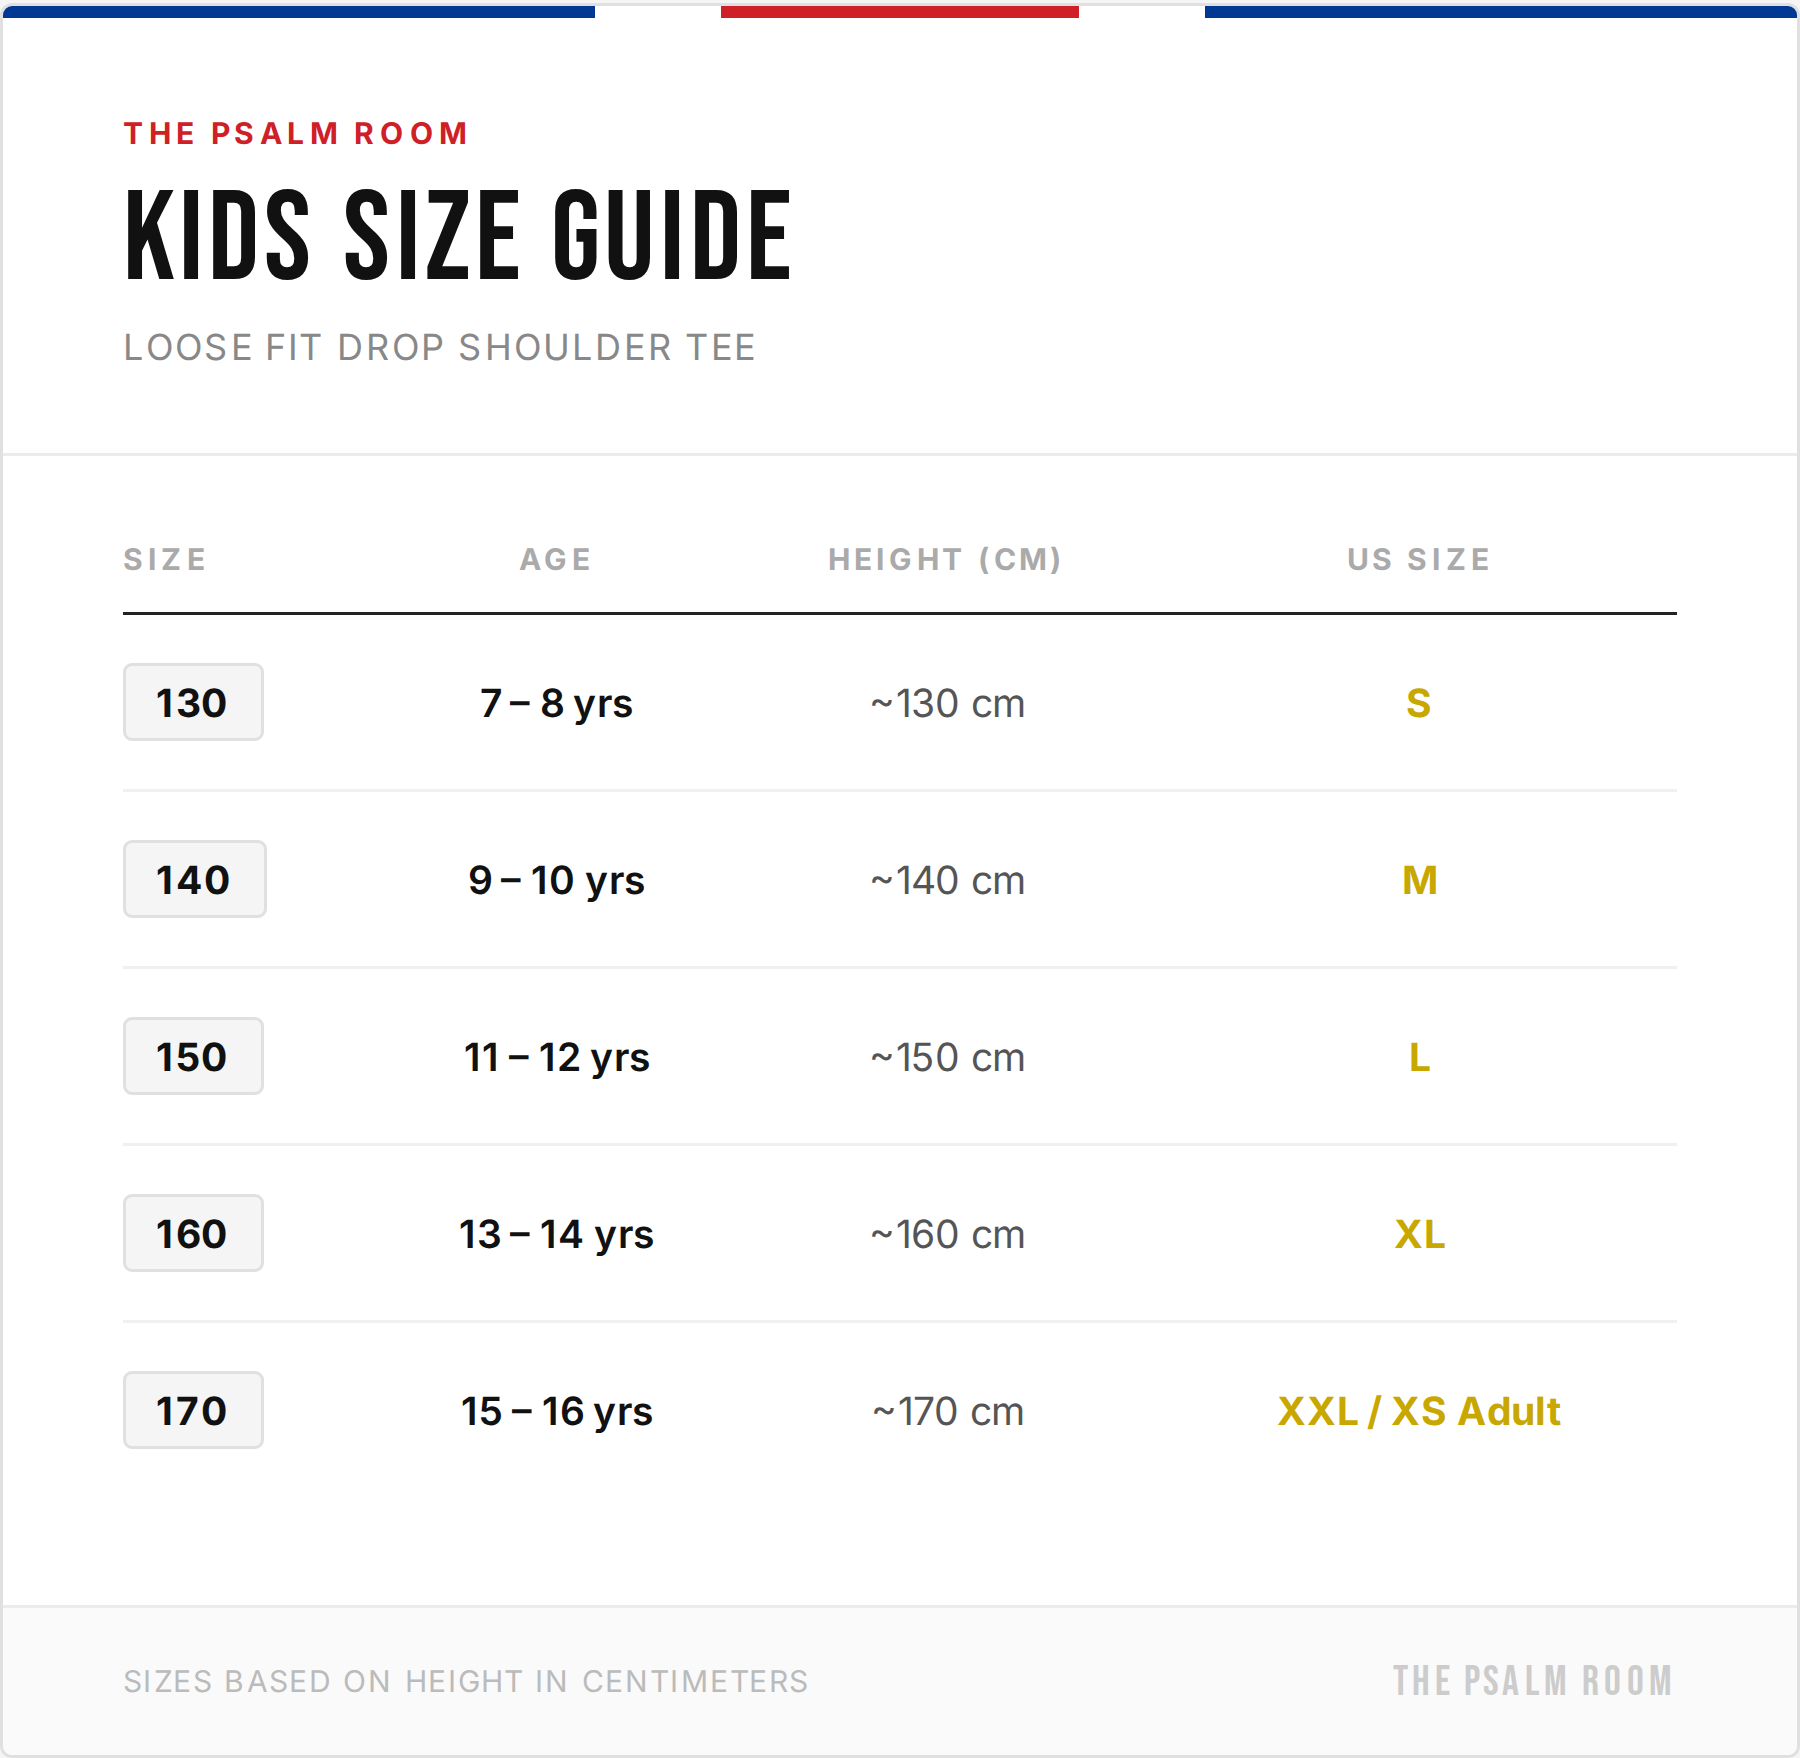Click the ~150 cm height cell
This screenshot has height=1758, width=1800.
(x=948, y=1057)
